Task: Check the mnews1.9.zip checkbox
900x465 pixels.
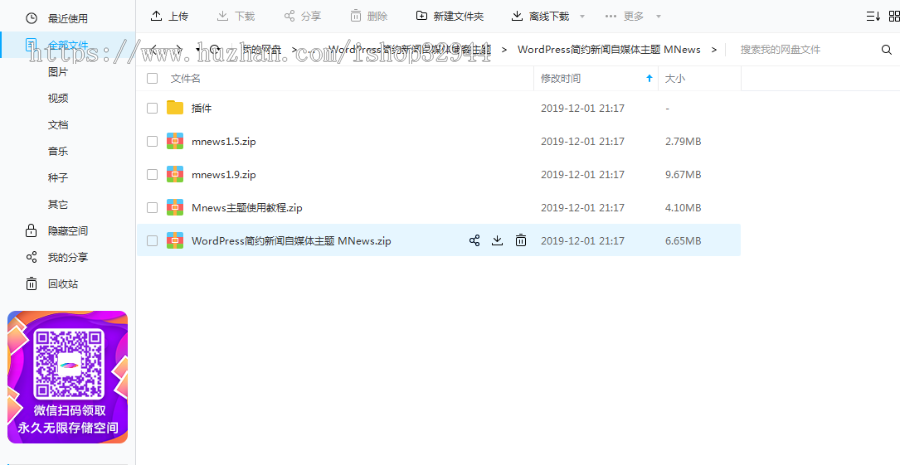Action: (x=152, y=175)
